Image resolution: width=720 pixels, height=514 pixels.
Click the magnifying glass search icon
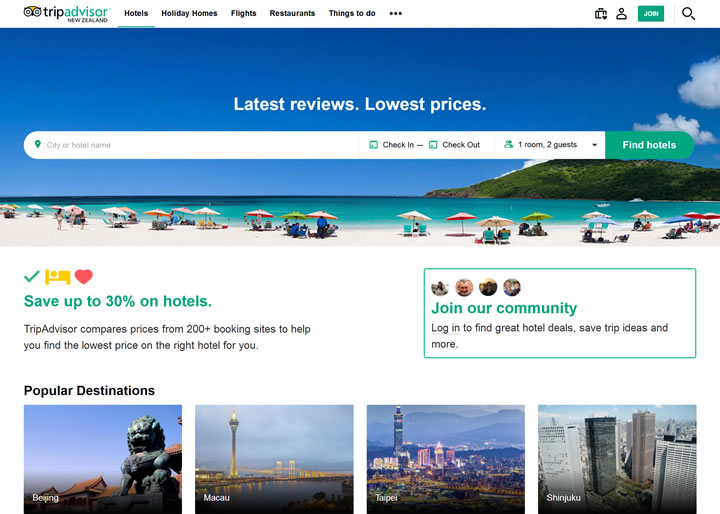coord(688,14)
